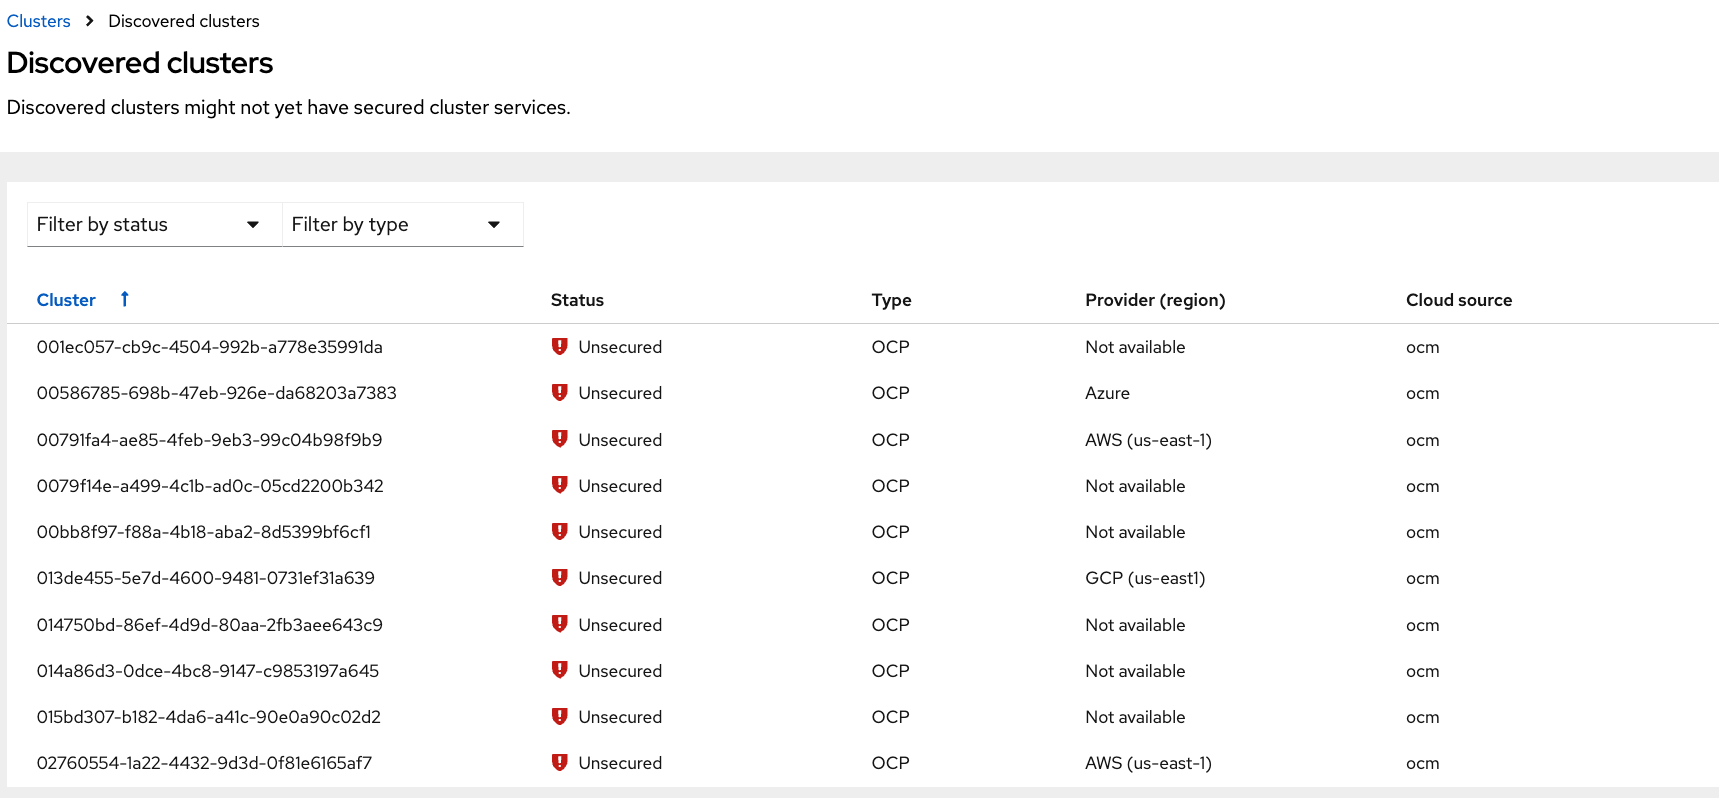Click the shield icon in the 015bd307 row
Image resolution: width=1719 pixels, height=798 pixels.
point(560,717)
